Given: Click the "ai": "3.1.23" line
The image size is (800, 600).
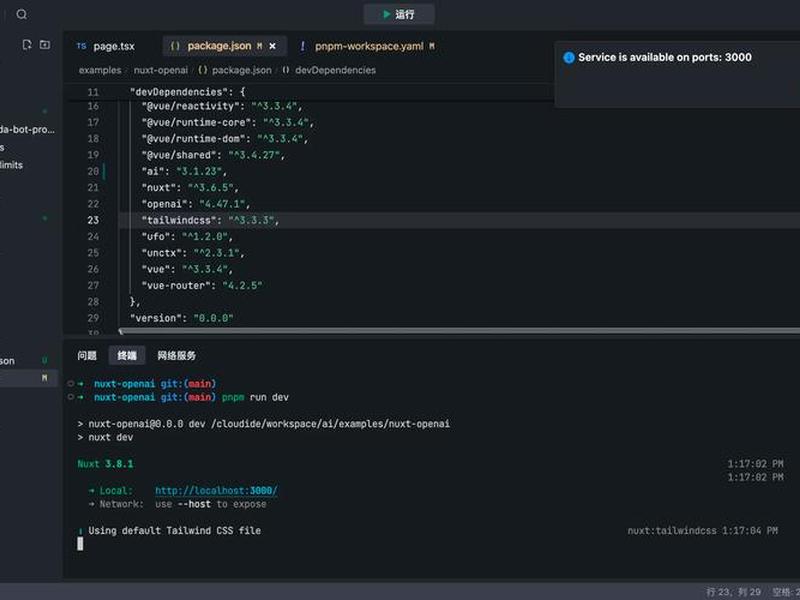Looking at the screenshot, I should 184,171.
